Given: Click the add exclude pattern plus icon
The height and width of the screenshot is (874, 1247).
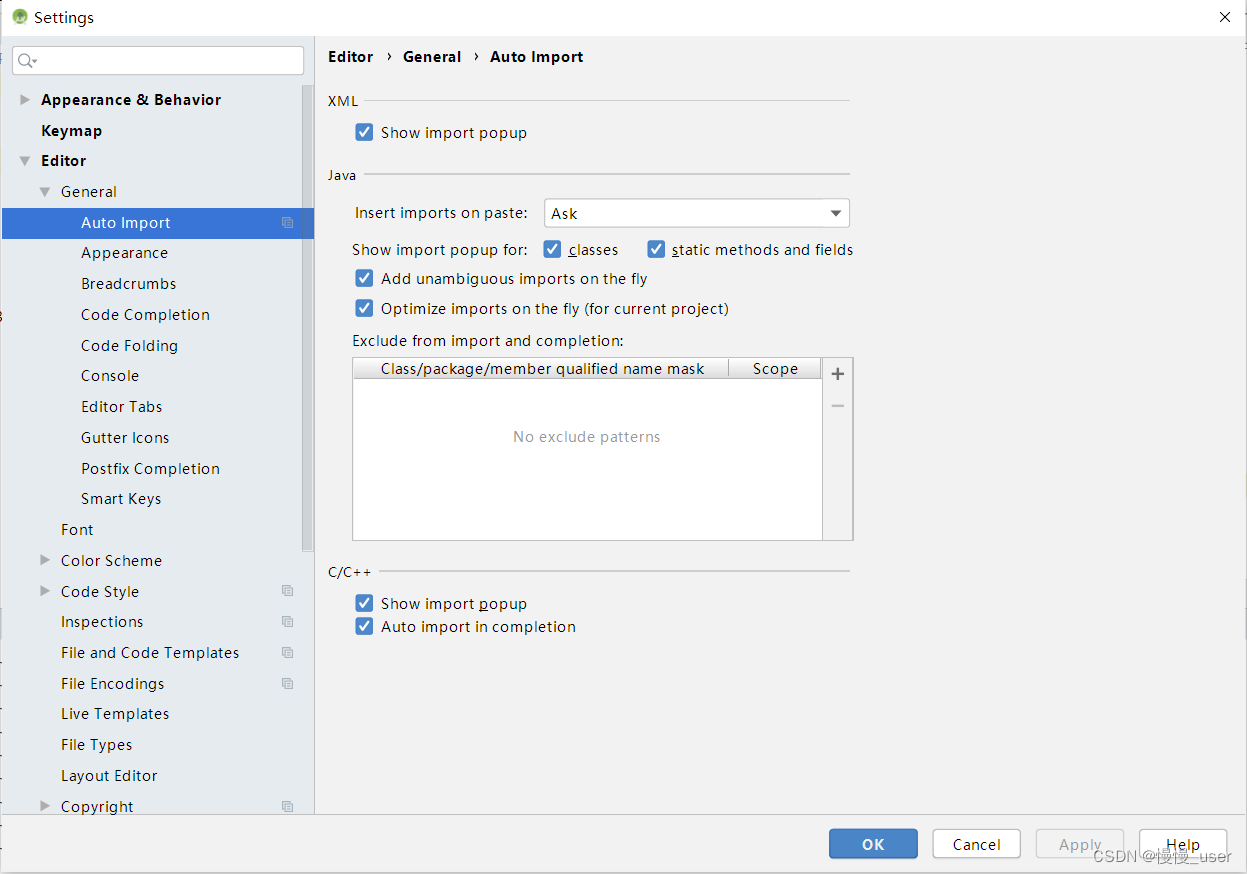Looking at the screenshot, I should point(838,374).
